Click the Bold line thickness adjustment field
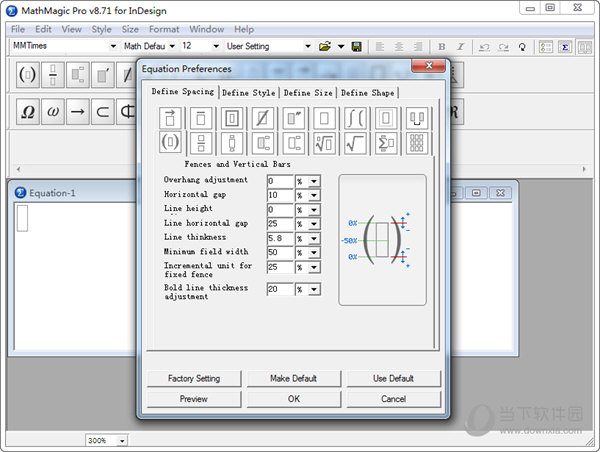The height and width of the screenshot is (452, 600). 280,289
